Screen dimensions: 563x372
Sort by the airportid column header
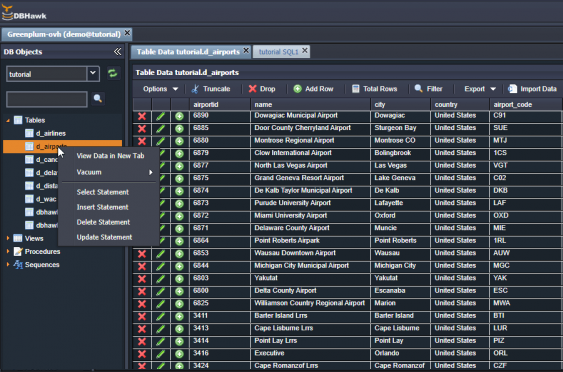(220, 104)
